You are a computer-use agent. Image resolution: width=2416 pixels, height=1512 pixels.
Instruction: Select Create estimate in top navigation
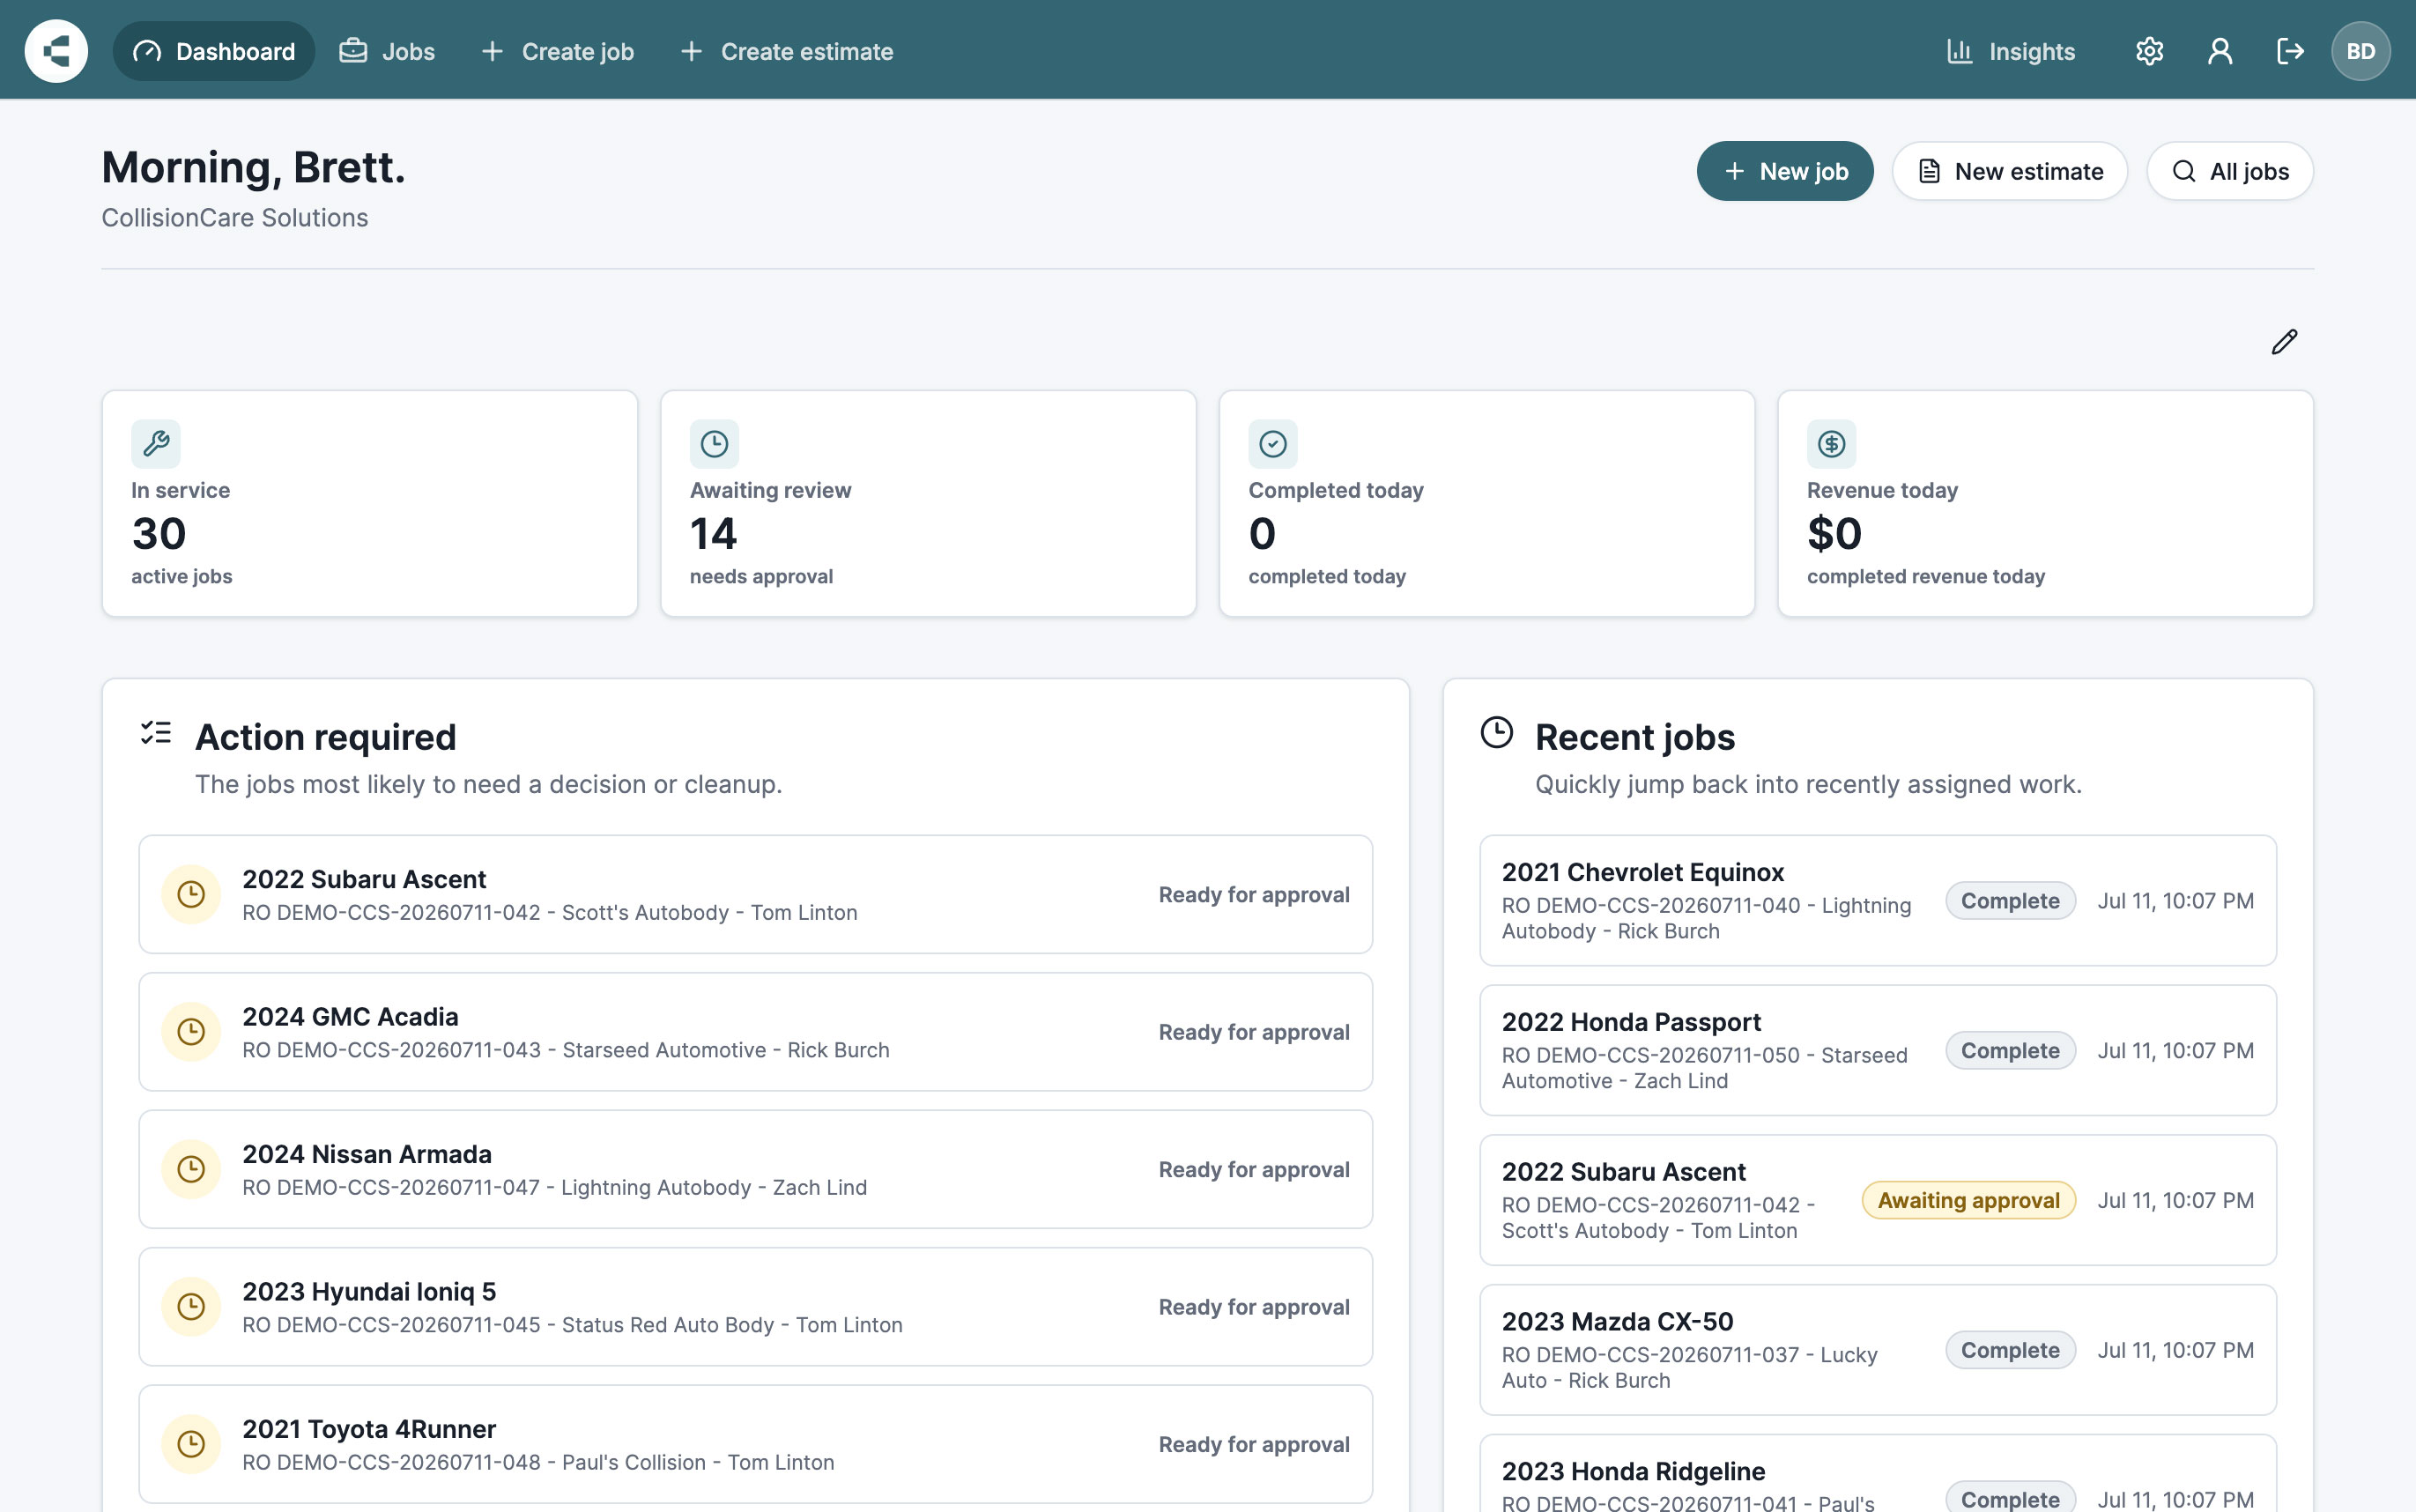[x=787, y=51]
